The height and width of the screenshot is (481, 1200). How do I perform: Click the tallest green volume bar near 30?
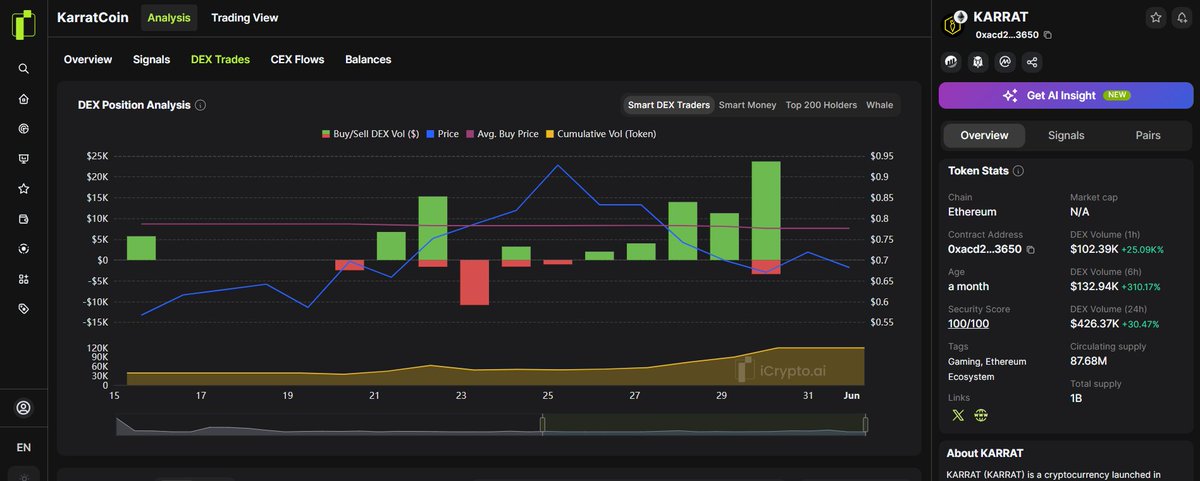pyautogui.click(x=766, y=211)
